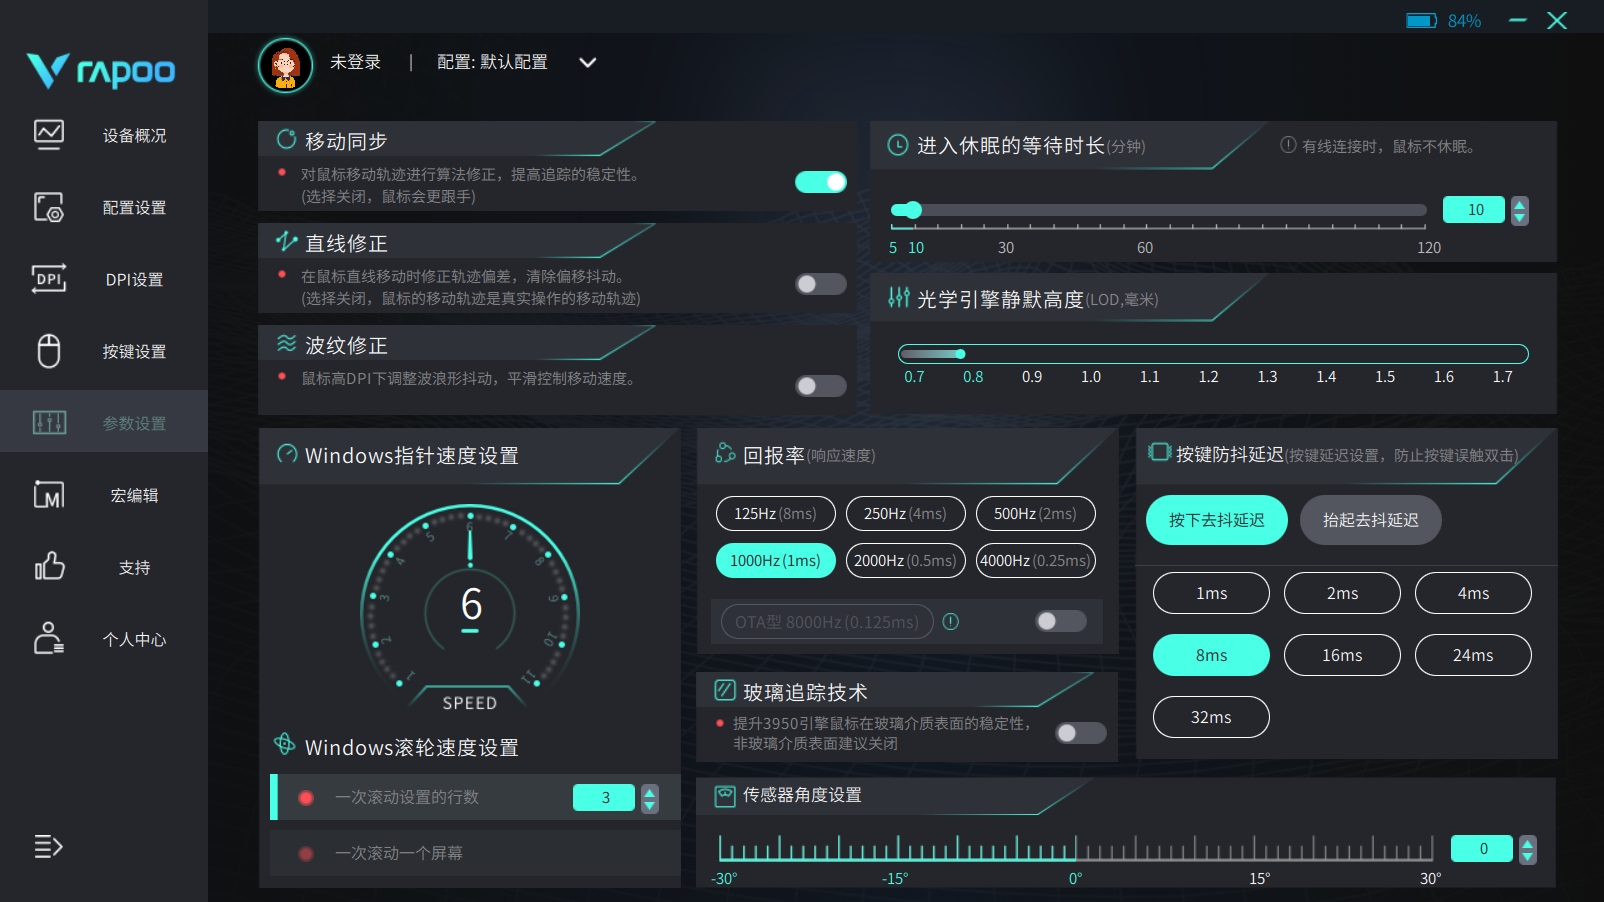1604x902 pixels.
Task: Click the DPI设置 icon in sidebar
Action: [49, 279]
